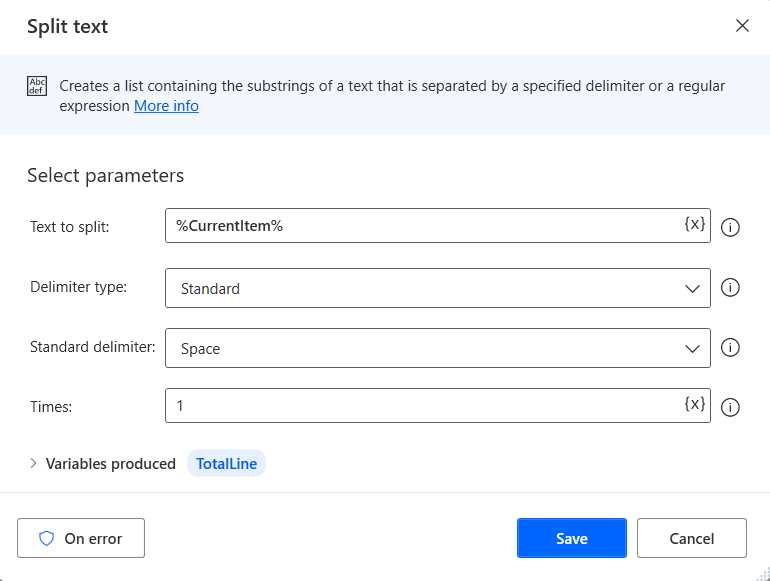This screenshot has width=770, height=581.
Task: Open info icon next to Times field
Action: (x=730, y=407)
